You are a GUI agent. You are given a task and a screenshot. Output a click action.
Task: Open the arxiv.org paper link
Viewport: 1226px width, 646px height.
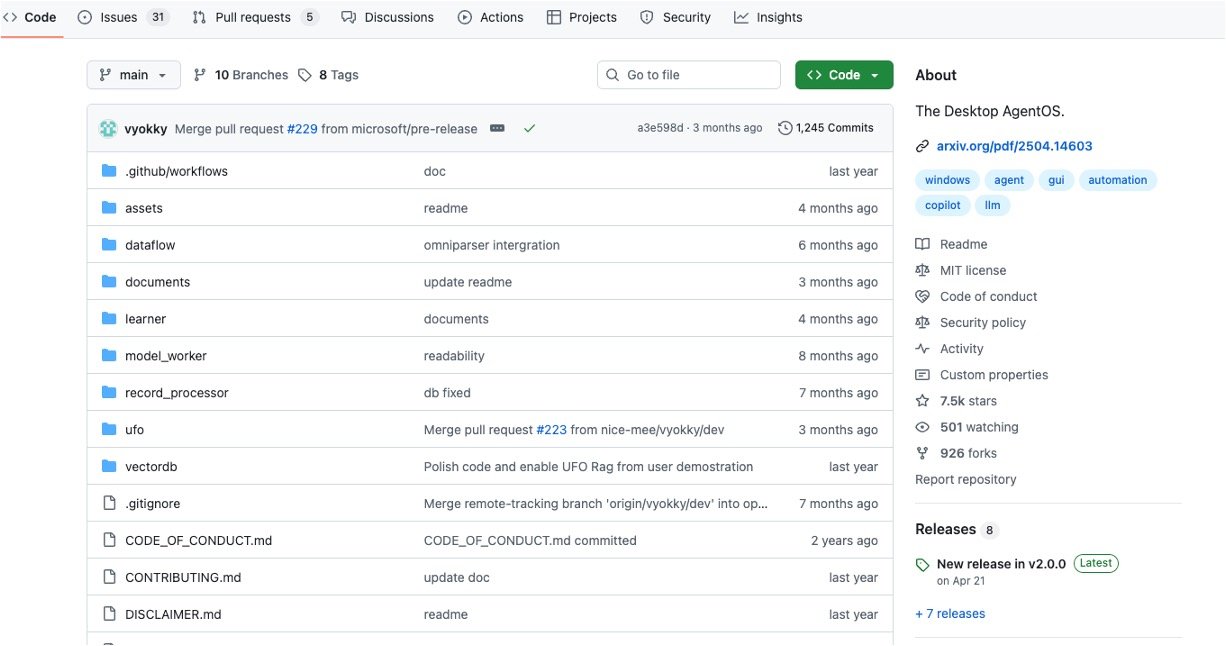click(1014, 146)
